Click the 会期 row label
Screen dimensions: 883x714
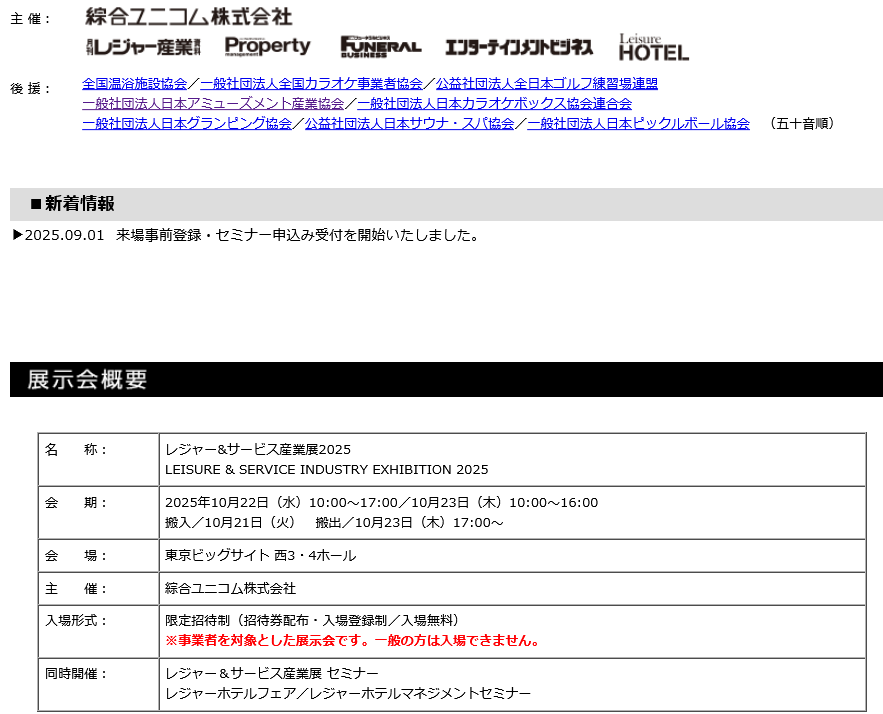coord(76,502)
